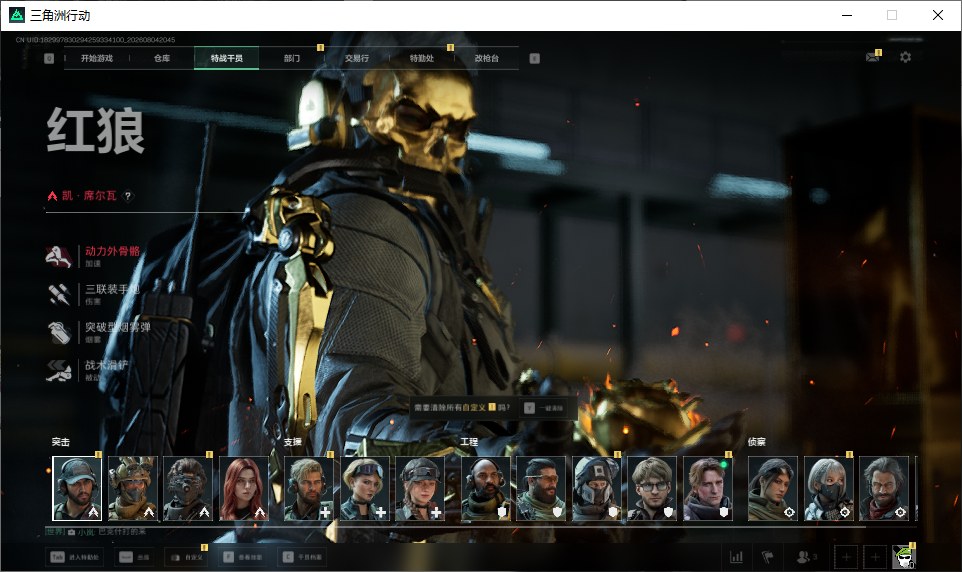962x572 pixels.
Task: Select the engineer with full white helmet
Action: [x=596, y=489]
